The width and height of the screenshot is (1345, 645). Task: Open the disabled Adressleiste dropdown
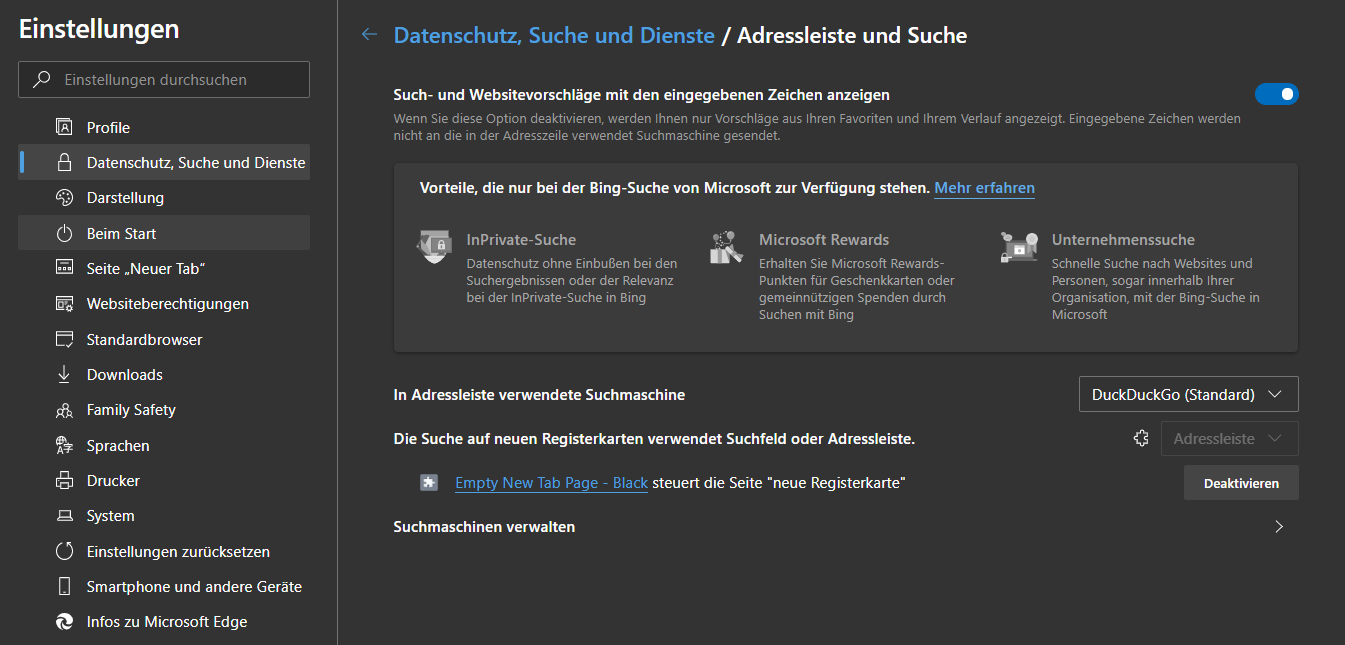point(1230,439)
